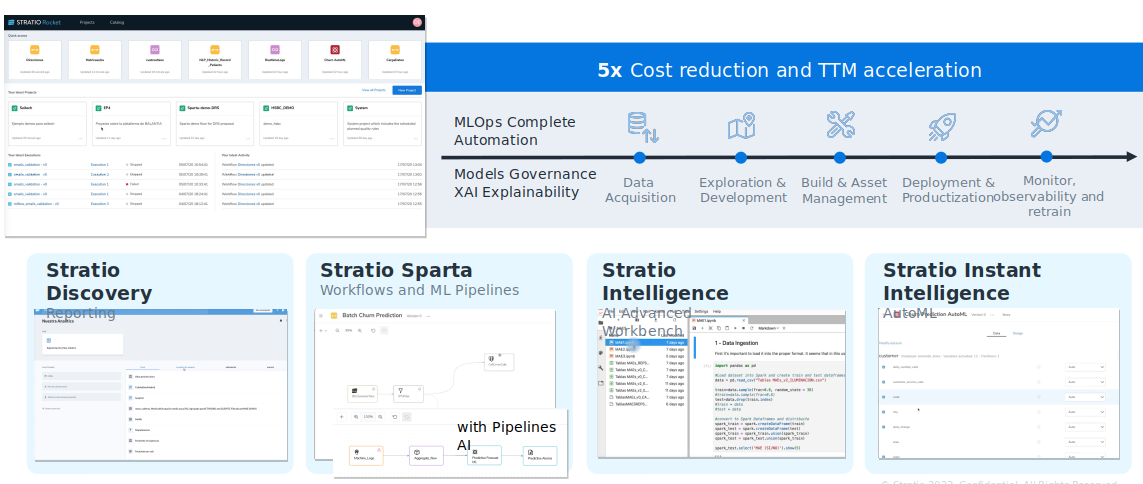Toggle the circle in code row
1143x484 pixels.
1039,397
